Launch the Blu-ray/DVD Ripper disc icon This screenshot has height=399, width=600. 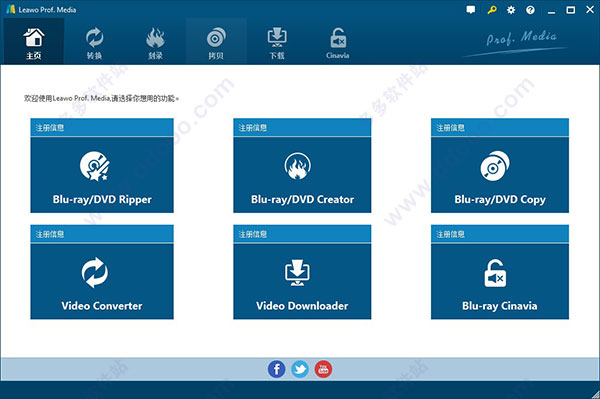95,166
